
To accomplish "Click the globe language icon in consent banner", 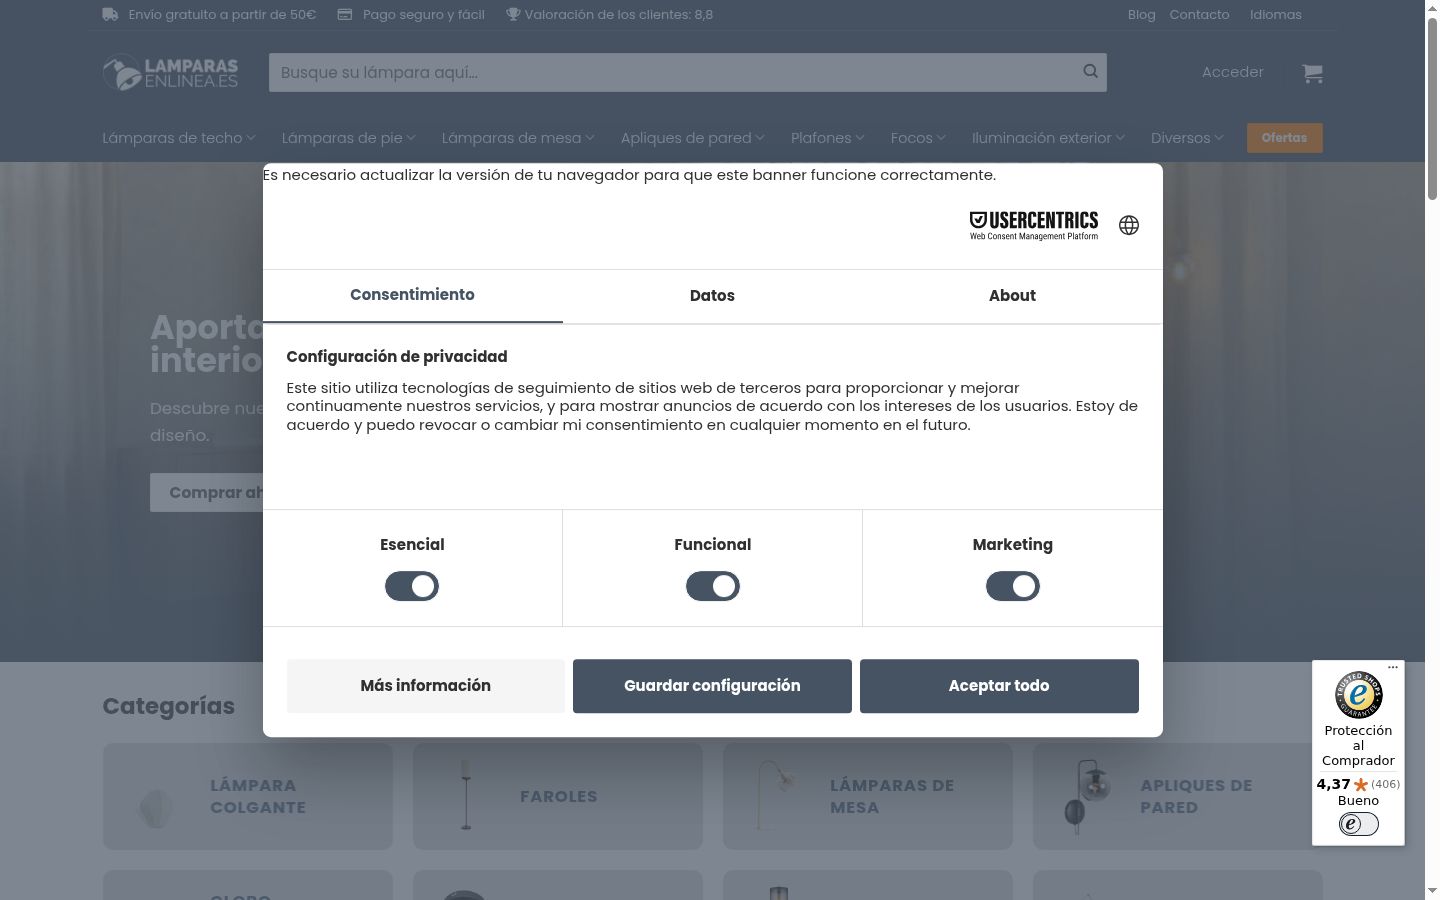I will coord(1129,225).
